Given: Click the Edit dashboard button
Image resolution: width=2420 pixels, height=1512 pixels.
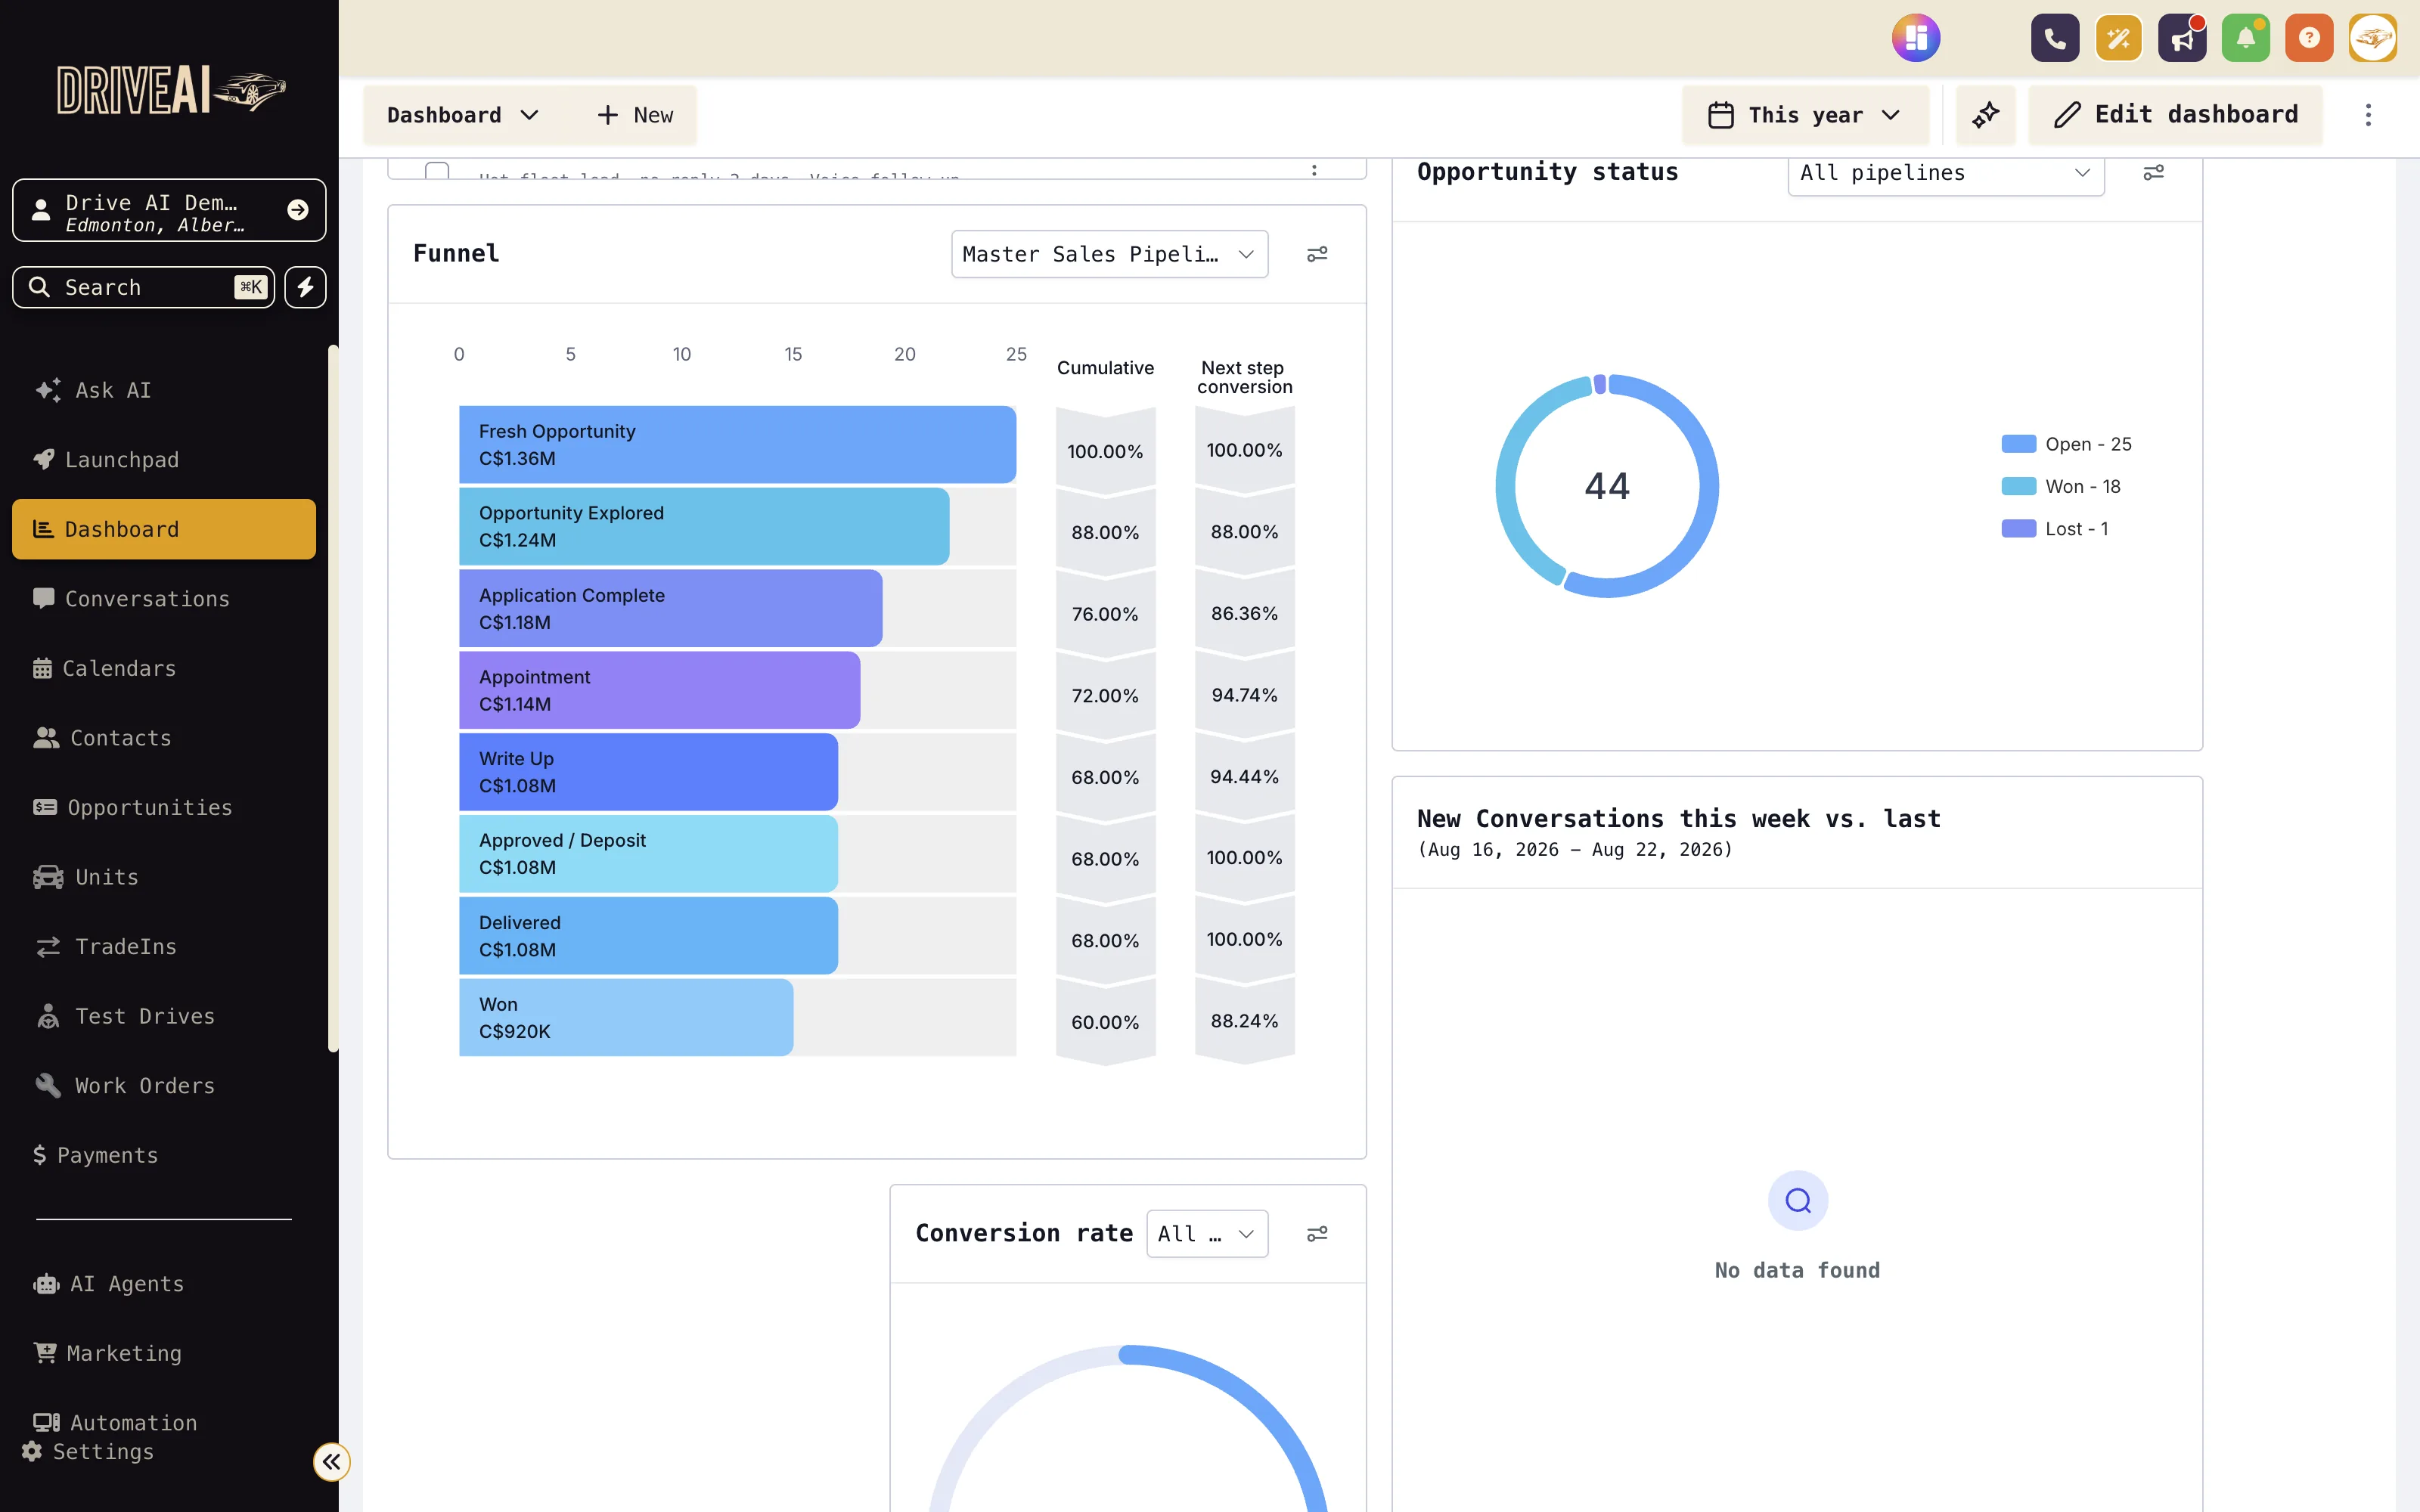Looking at the screenshot, I should click(2175, 115).
